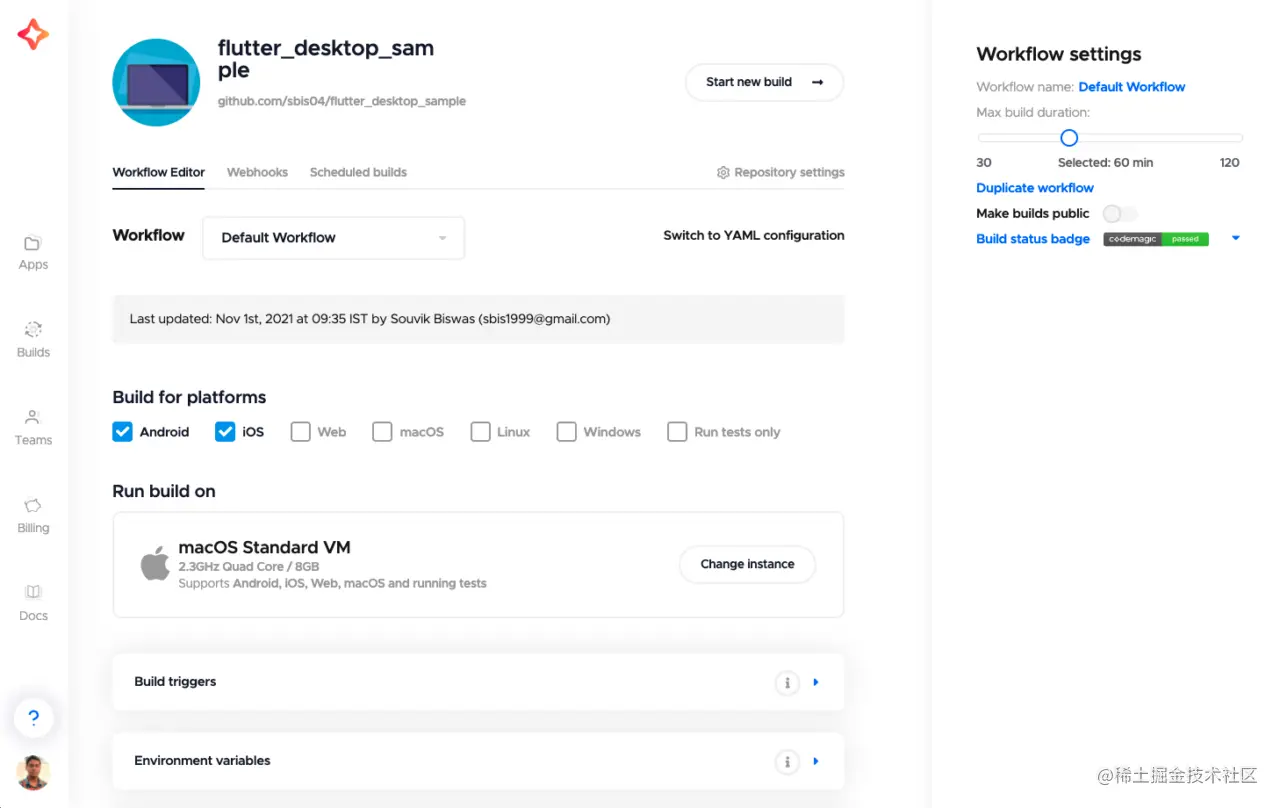Image resolution: width=1280 pixels, height=808 pixels.
Task: Click the Codemagic logo icon
Action: 33,34
